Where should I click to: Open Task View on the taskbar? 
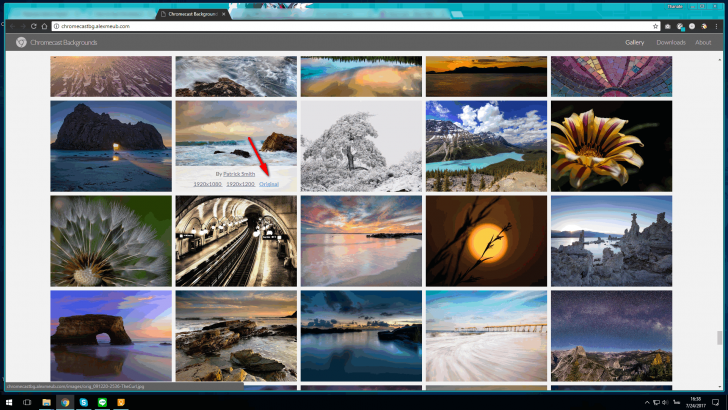pos(27,402)
